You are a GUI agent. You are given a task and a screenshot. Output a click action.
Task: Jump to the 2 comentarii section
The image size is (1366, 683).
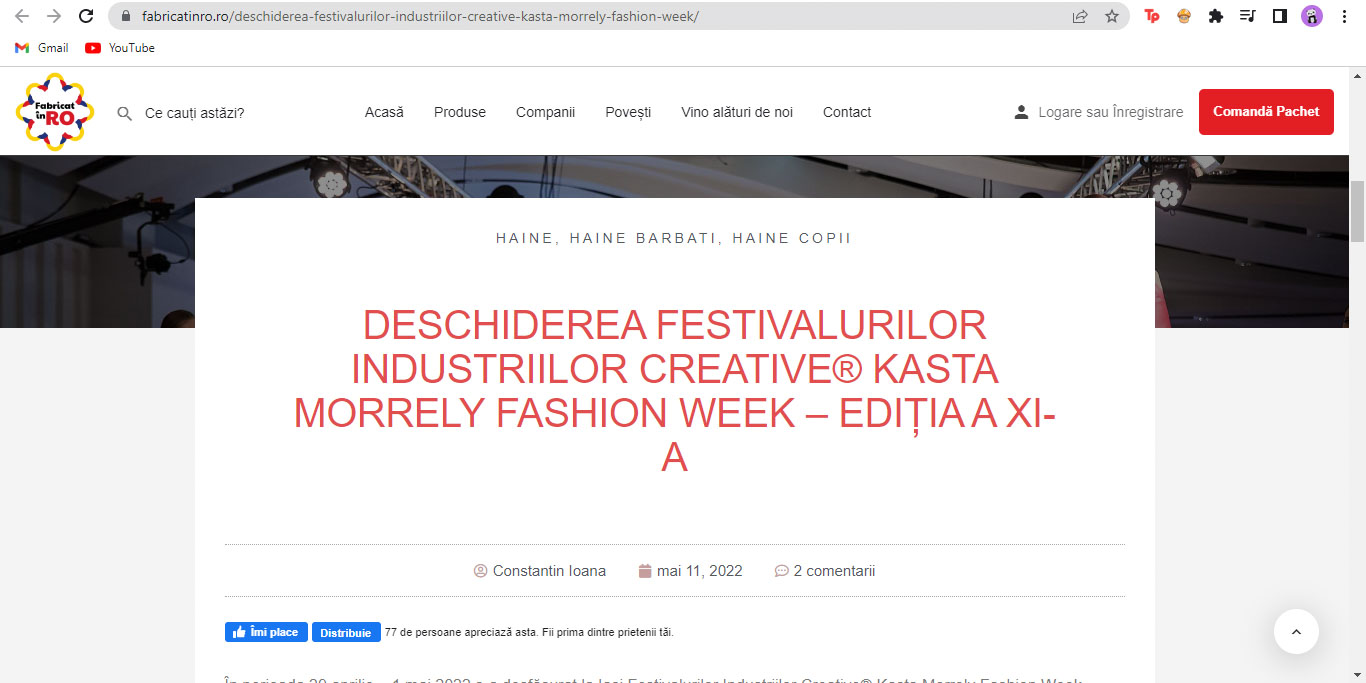(825, 571)
